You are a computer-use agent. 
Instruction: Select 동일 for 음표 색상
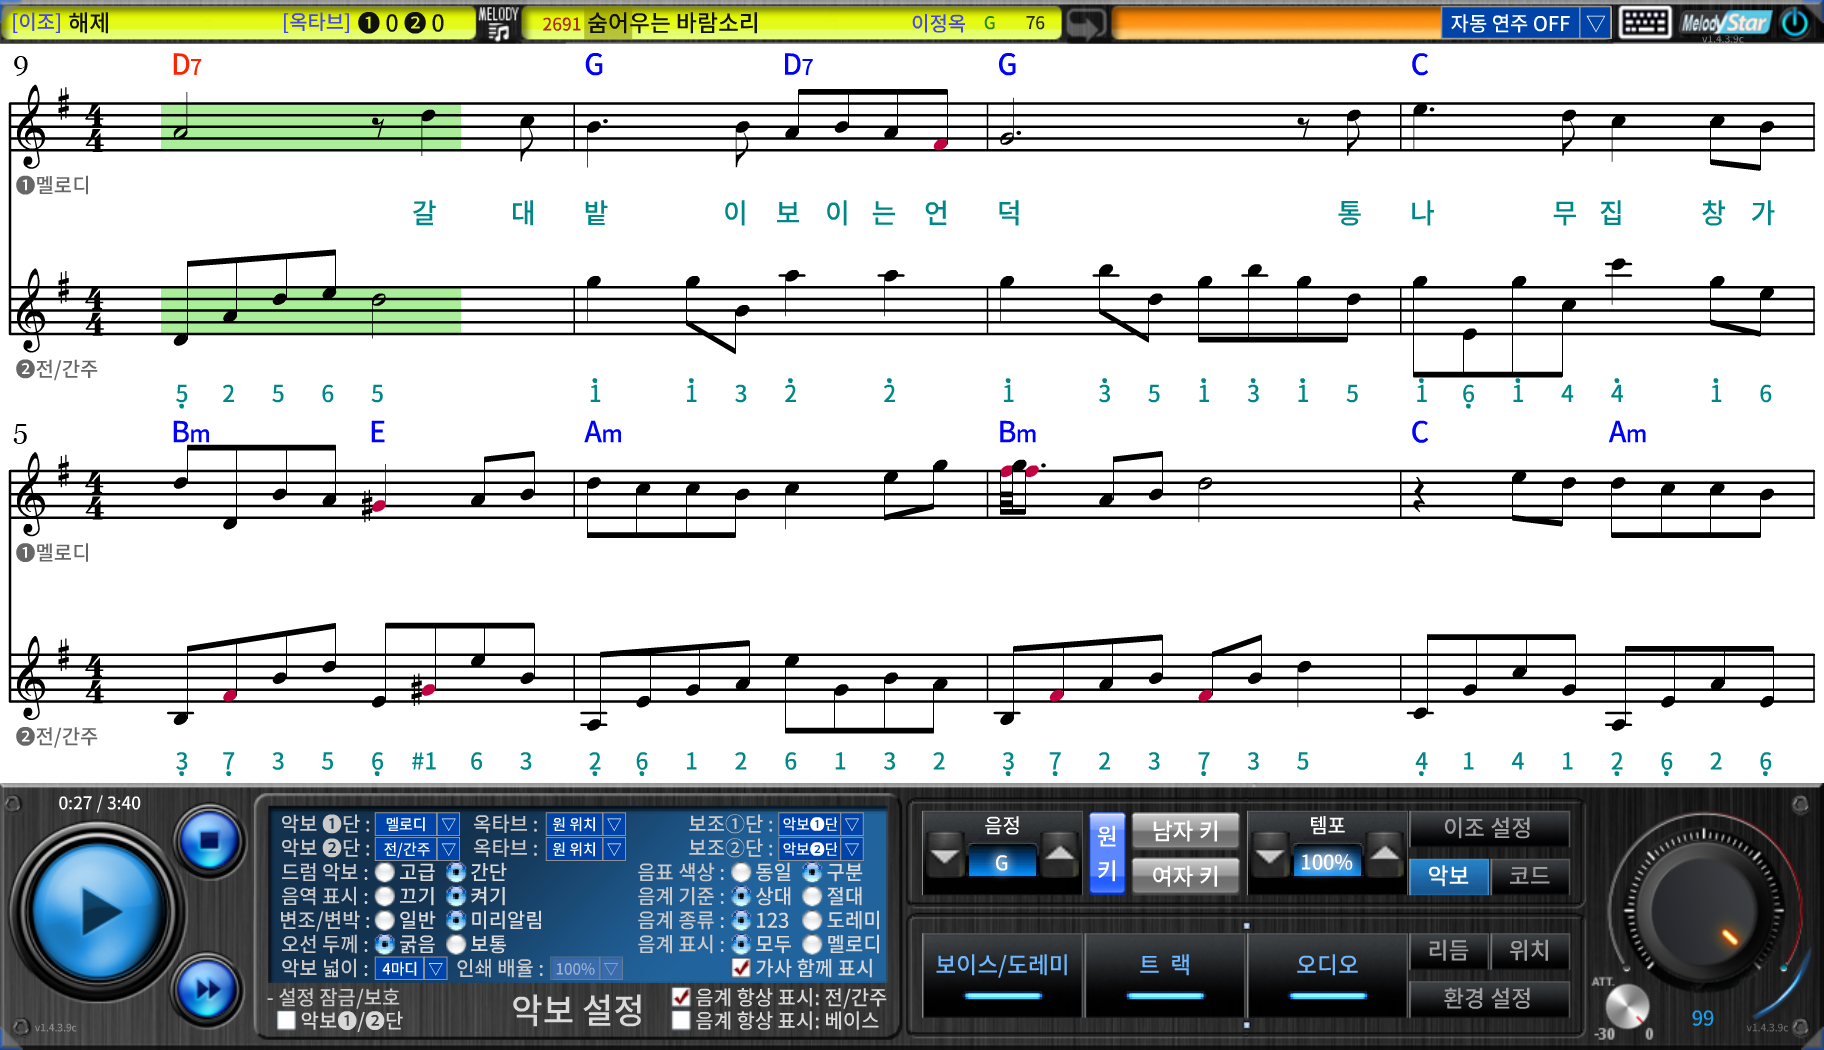tap(741, 872)
